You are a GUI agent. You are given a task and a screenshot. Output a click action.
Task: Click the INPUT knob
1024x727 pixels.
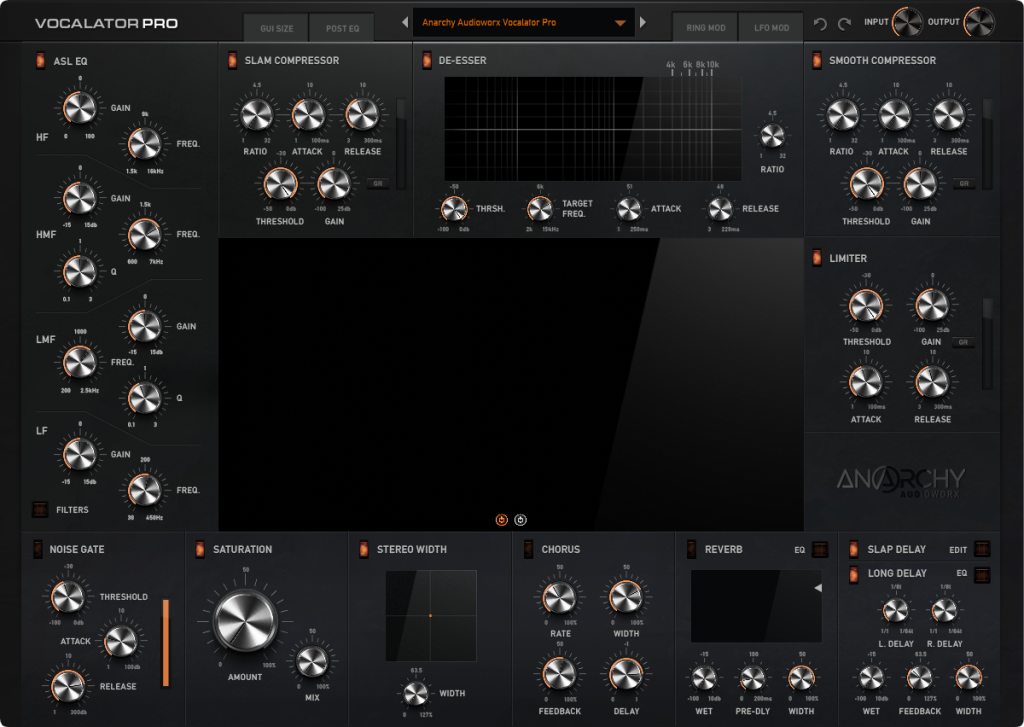[907, 22]
